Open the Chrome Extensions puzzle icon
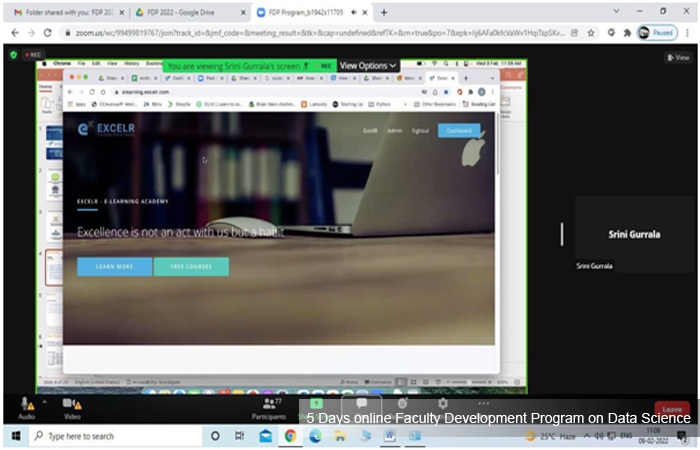 [x=627, y=33]
